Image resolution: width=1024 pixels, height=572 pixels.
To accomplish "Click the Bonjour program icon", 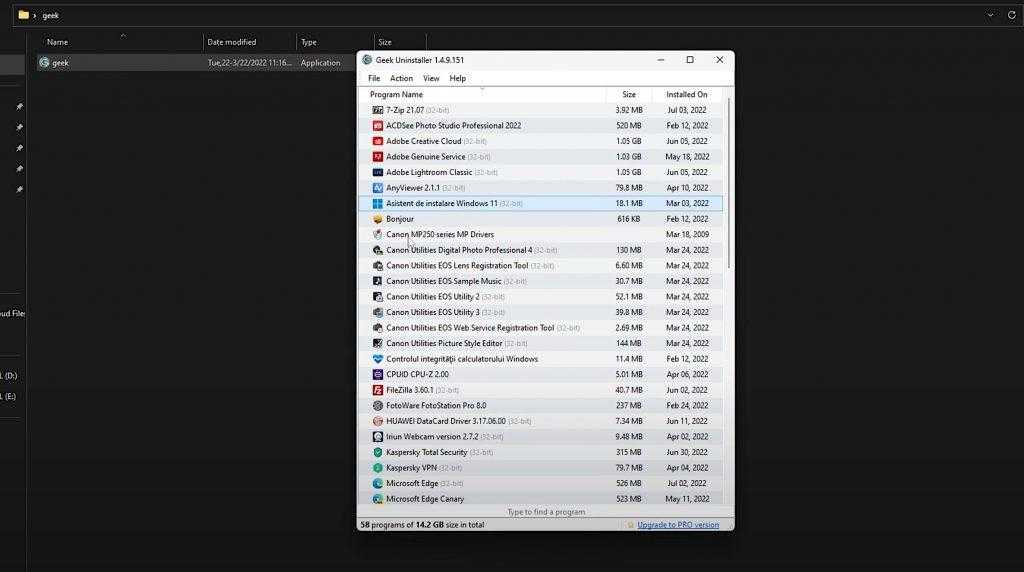I will pyautogui.click(x=377, y=219).
